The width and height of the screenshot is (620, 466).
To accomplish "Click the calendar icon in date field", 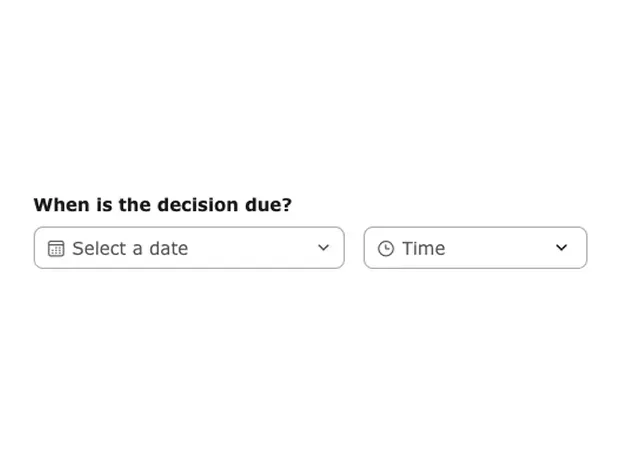I will (56, 248).
